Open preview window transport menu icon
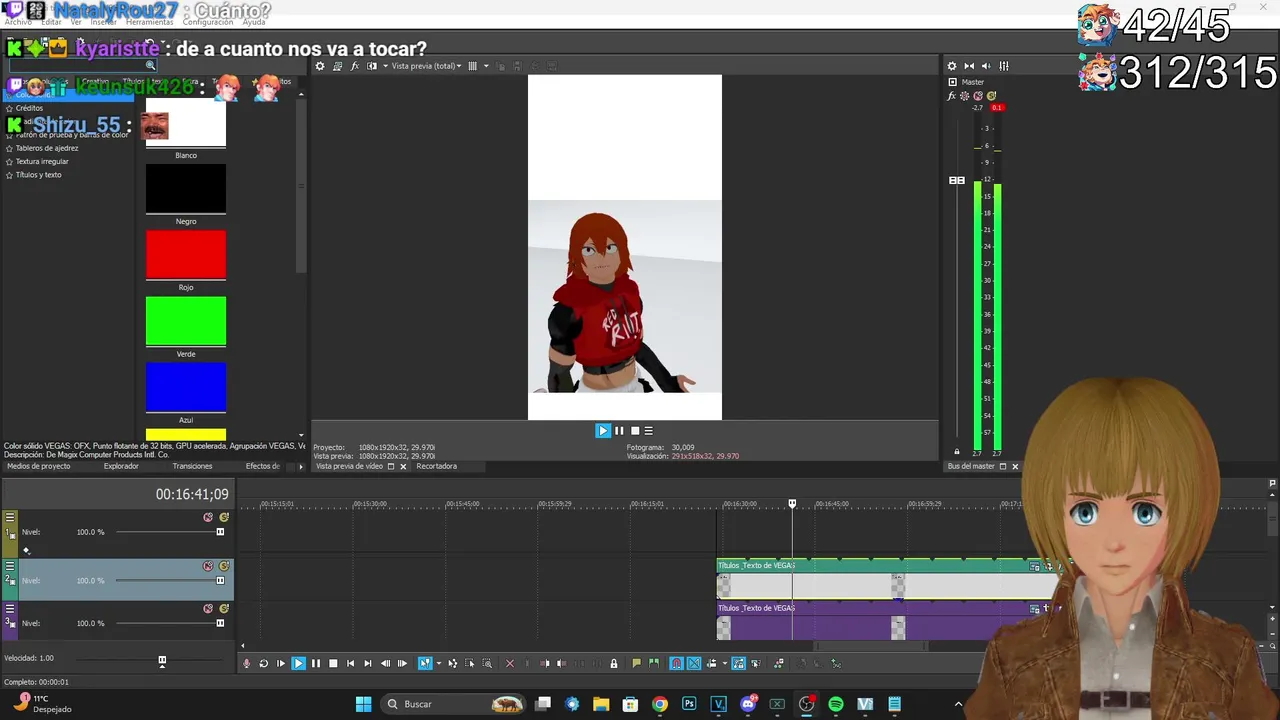1280x720 pixels. coord(648,431)
